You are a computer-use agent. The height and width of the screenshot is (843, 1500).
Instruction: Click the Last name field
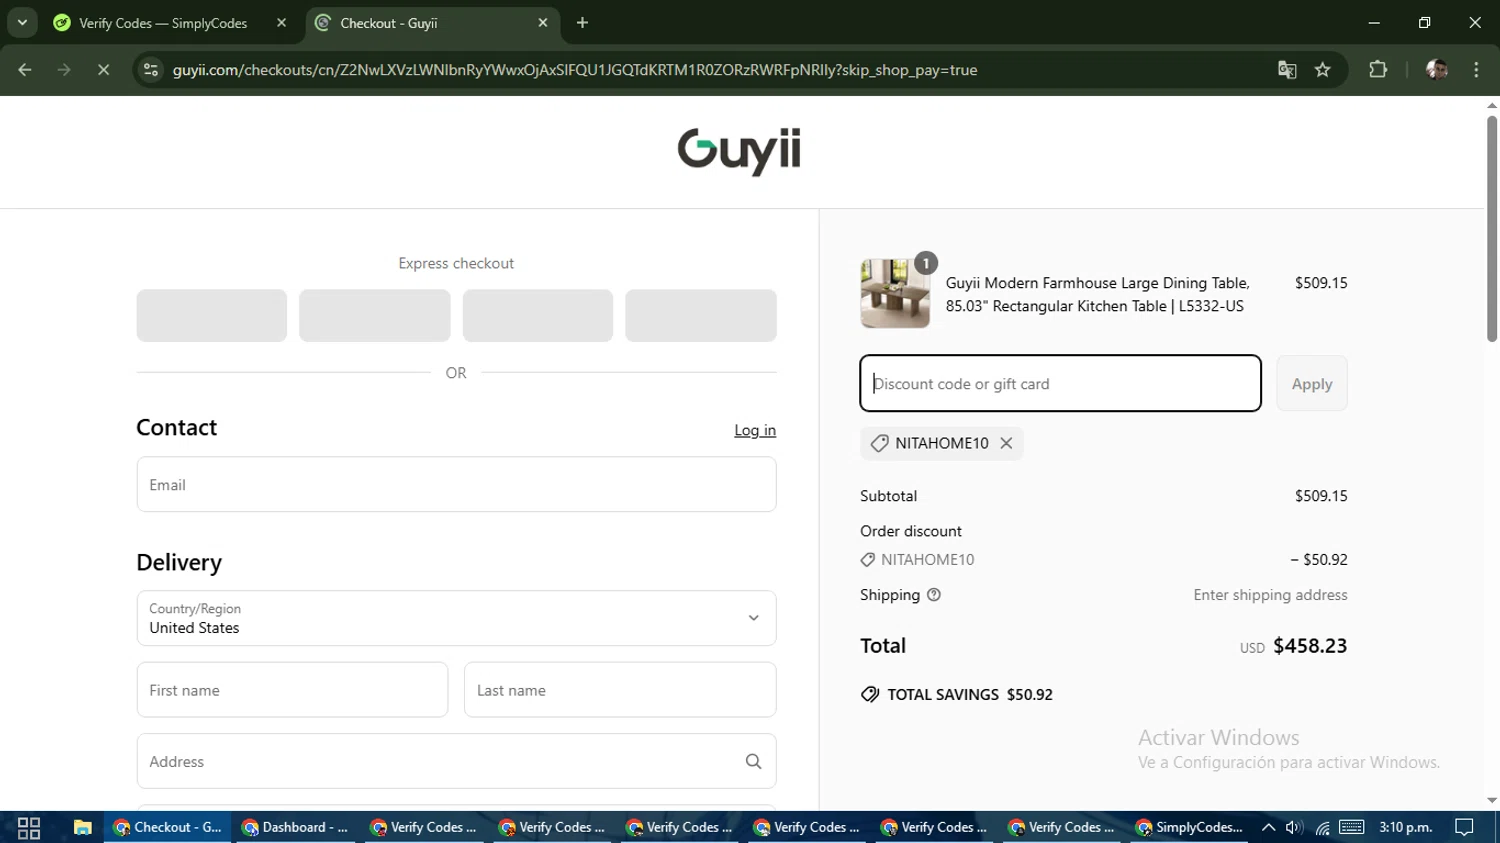(620, 690)
